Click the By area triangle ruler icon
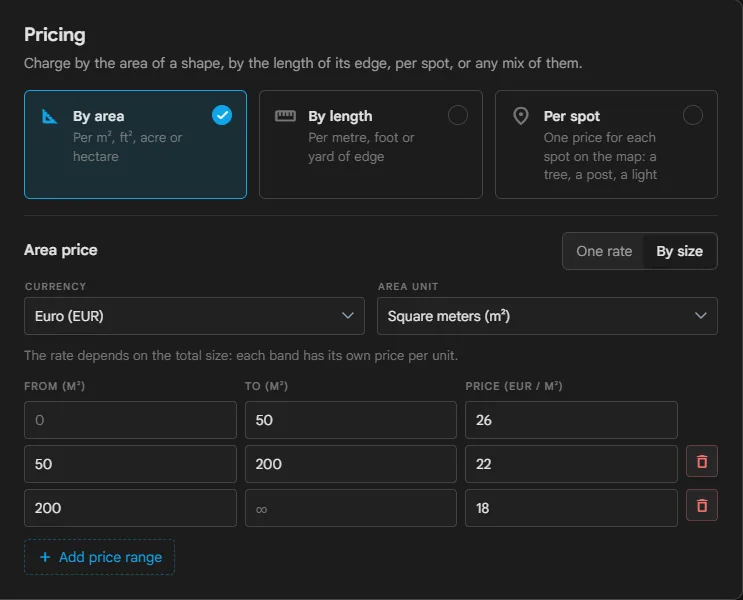743x600 pixels. pos(49,116)
